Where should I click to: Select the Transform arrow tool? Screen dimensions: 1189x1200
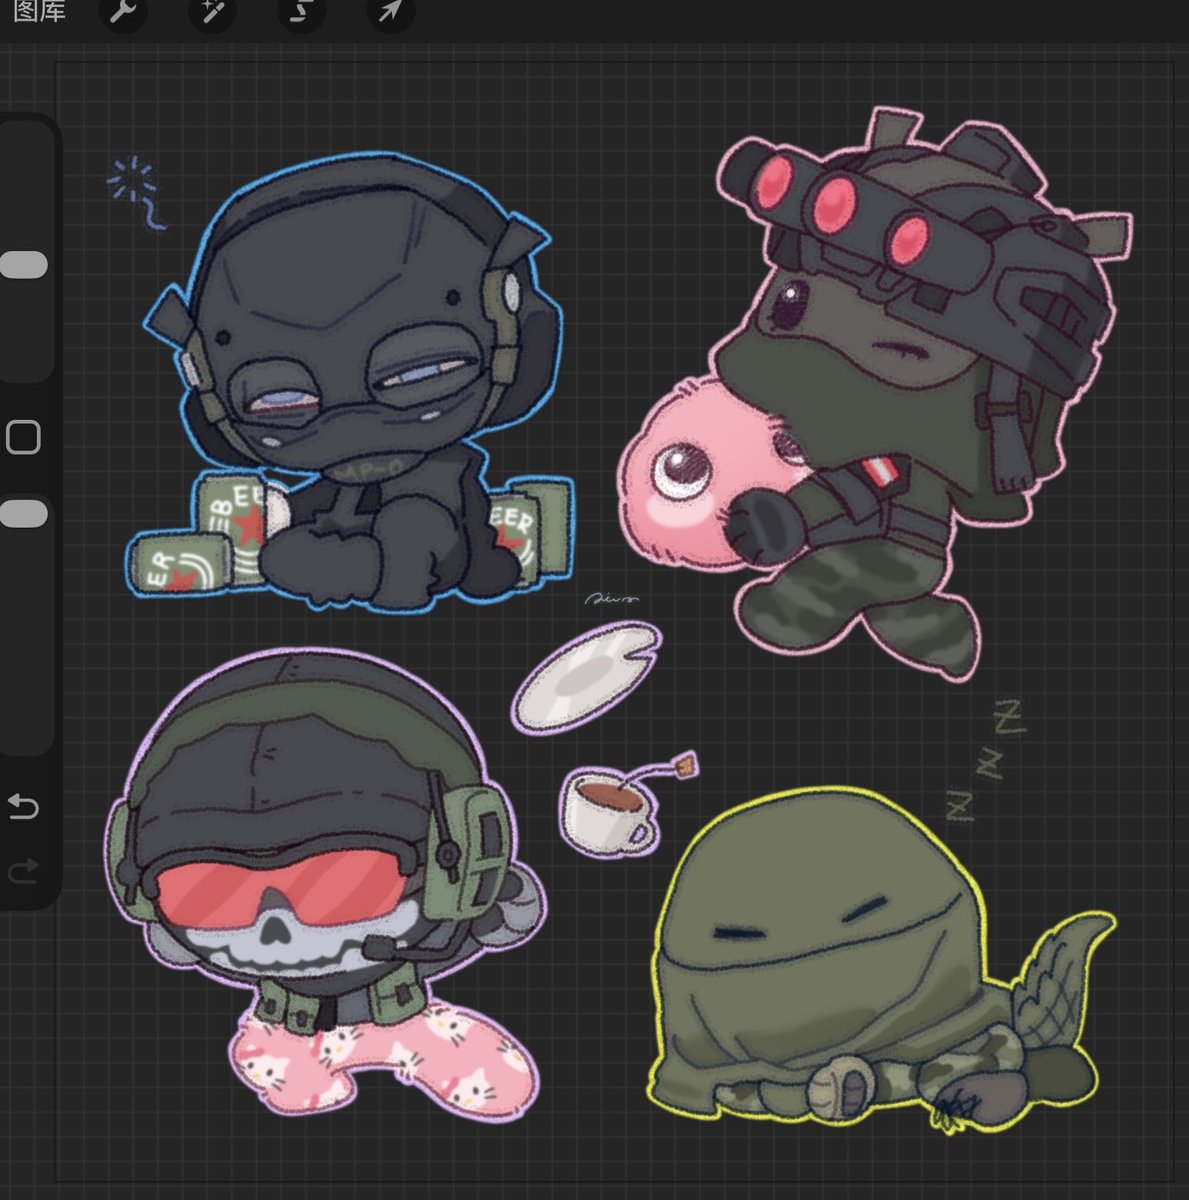(390, 13)
